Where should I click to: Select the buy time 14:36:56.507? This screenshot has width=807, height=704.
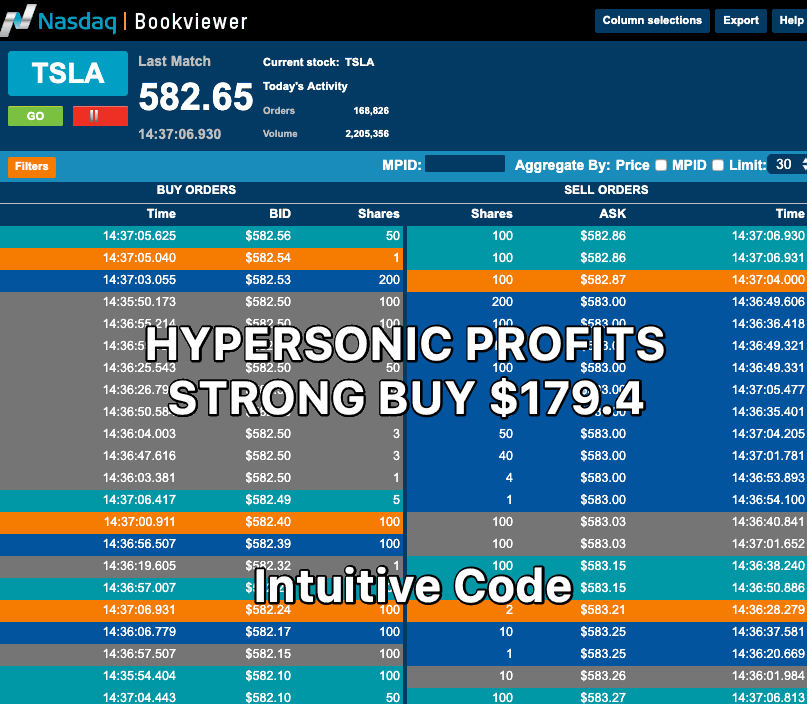pyautogui.click(x=139, y=544)
